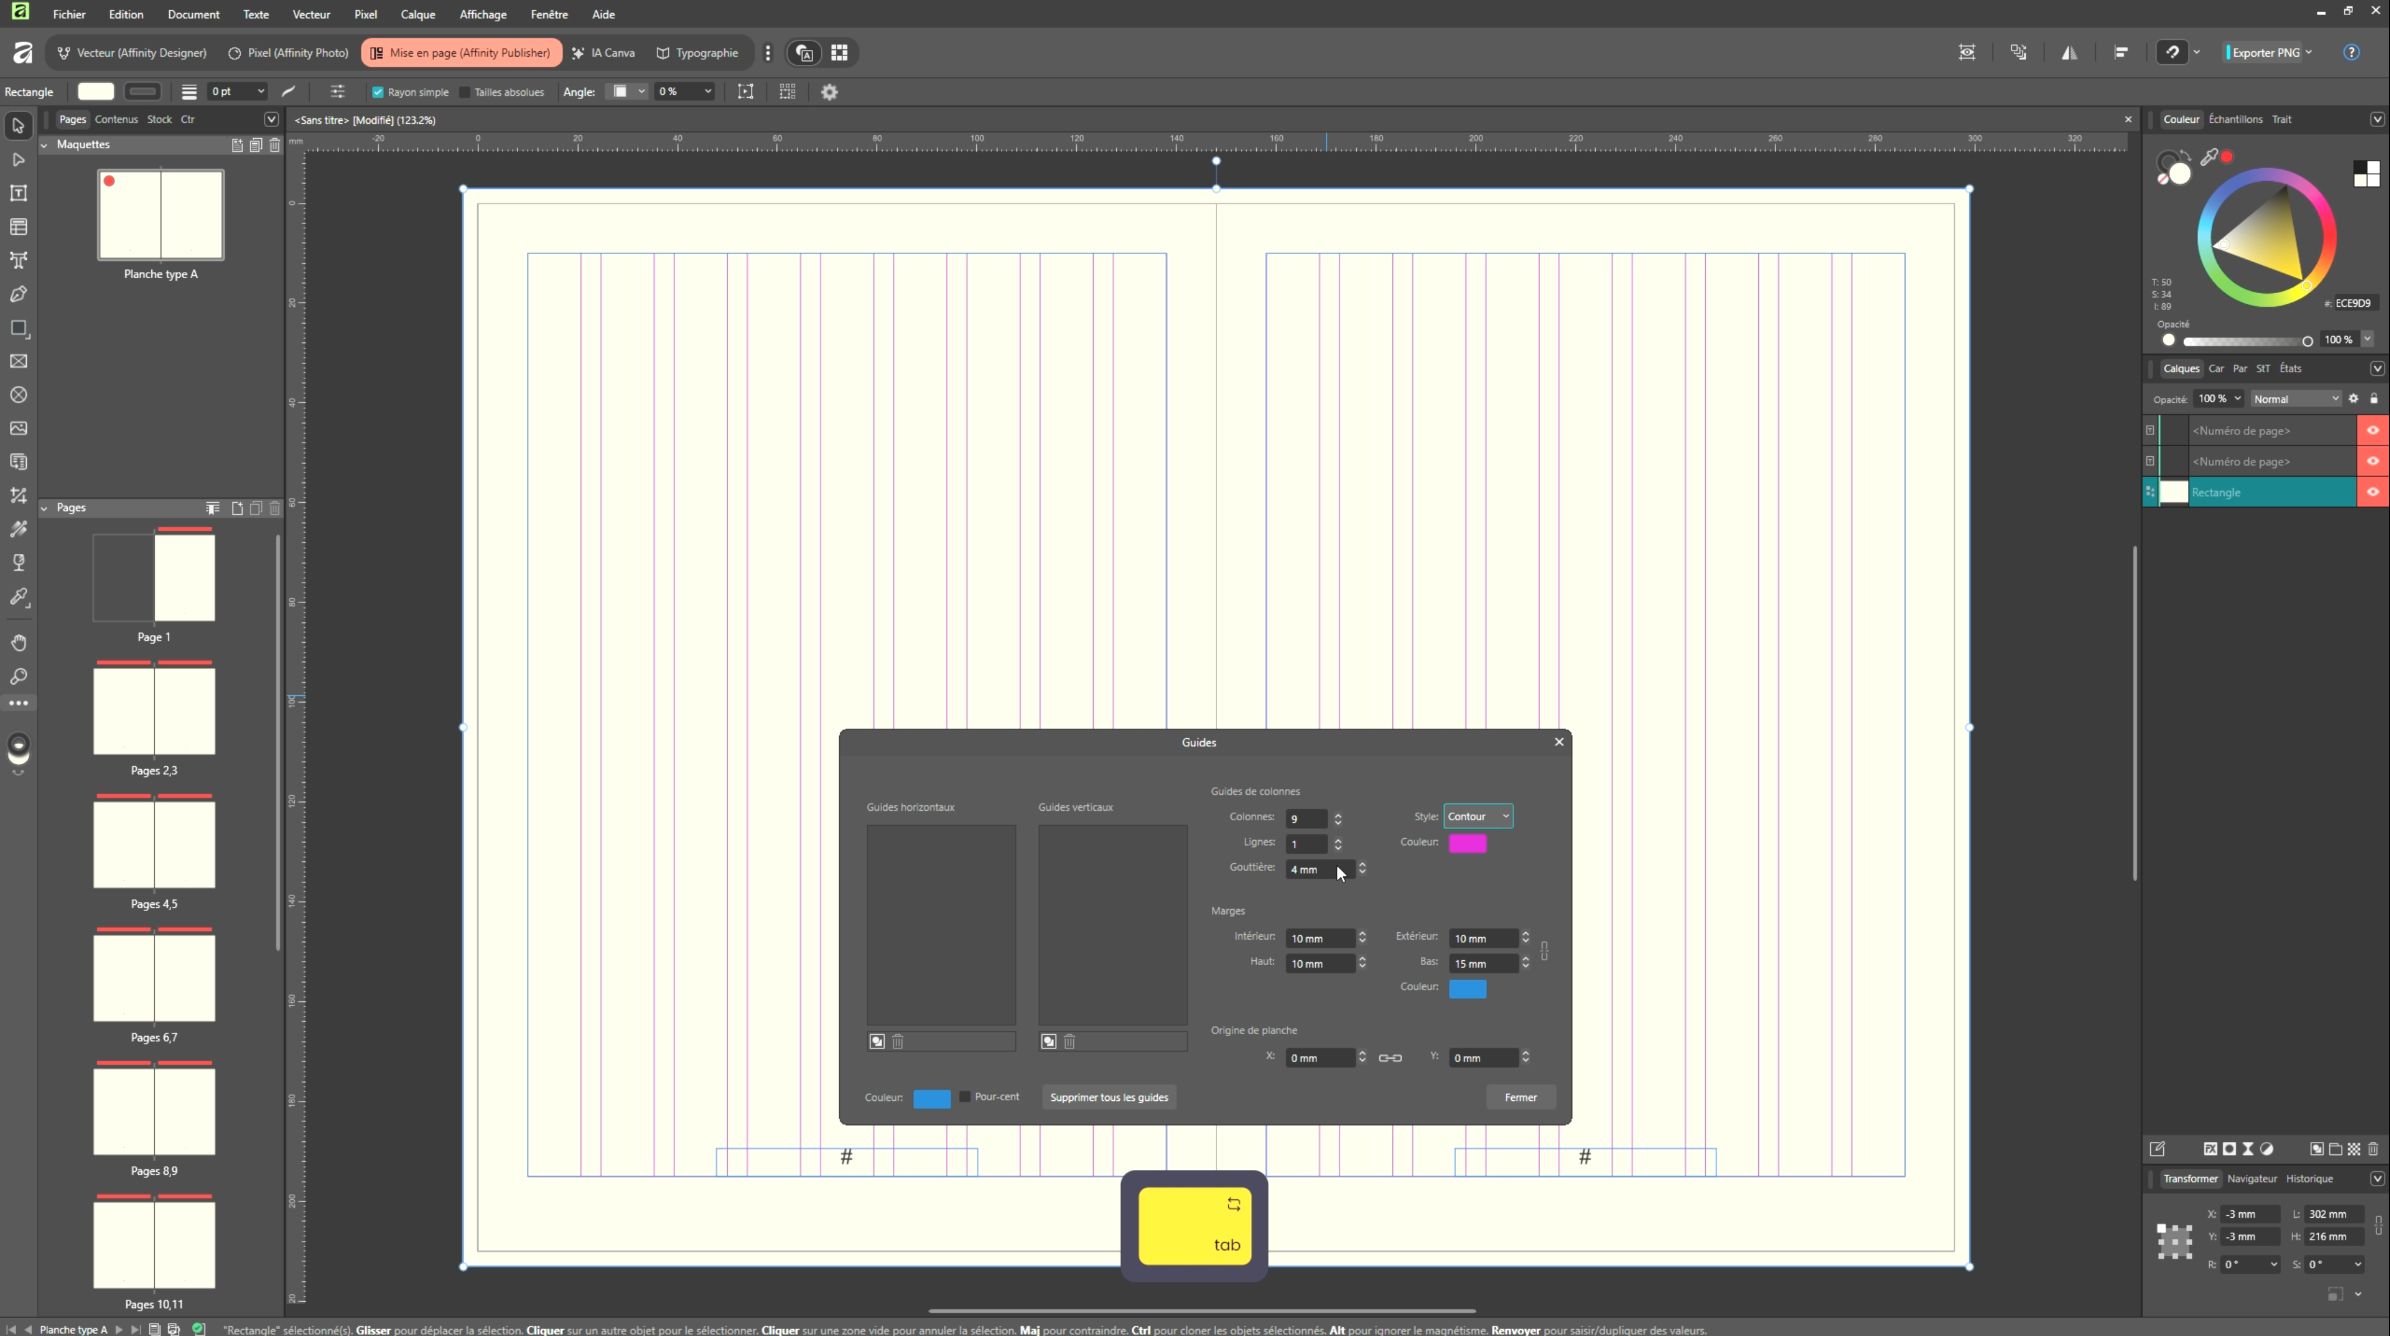Enable the Pour-cent checkbox
Image resolution: width=2390 pixels, height=1336 pixels.
click(x=965, y=1097)
